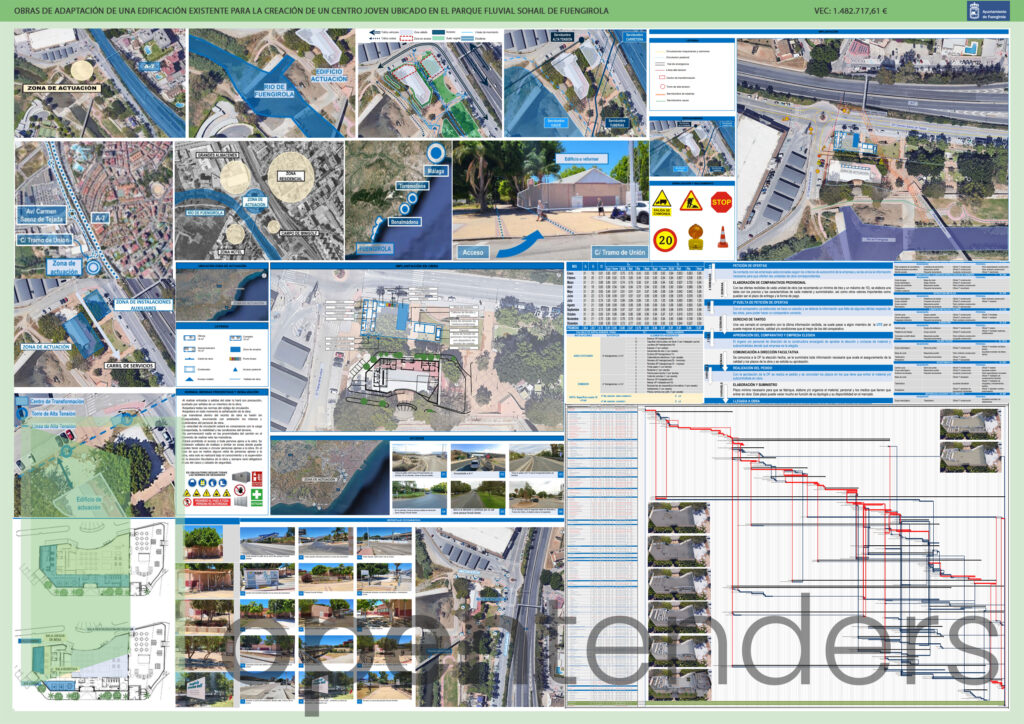This screenshot has width=1024, height=724.
Task: Click the OBRAS DE ADAPTACIÓN poster title
Action: 311,10
